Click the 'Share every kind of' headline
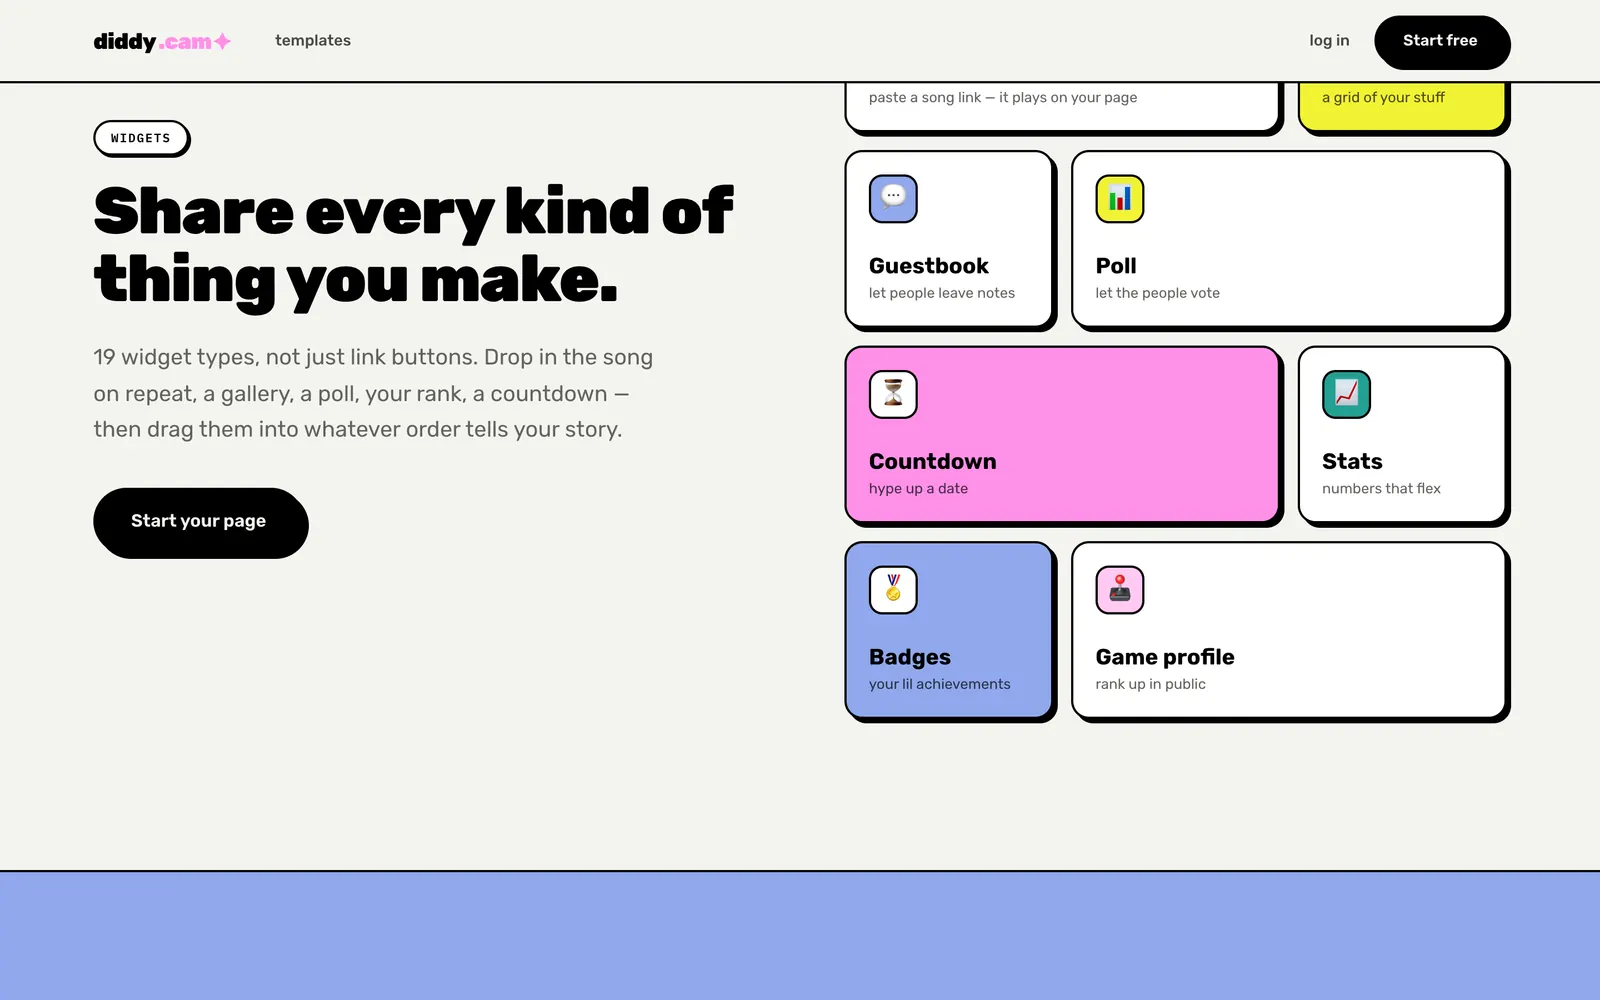Screen dimensions: 1600x1000 [x=413, y=211]
